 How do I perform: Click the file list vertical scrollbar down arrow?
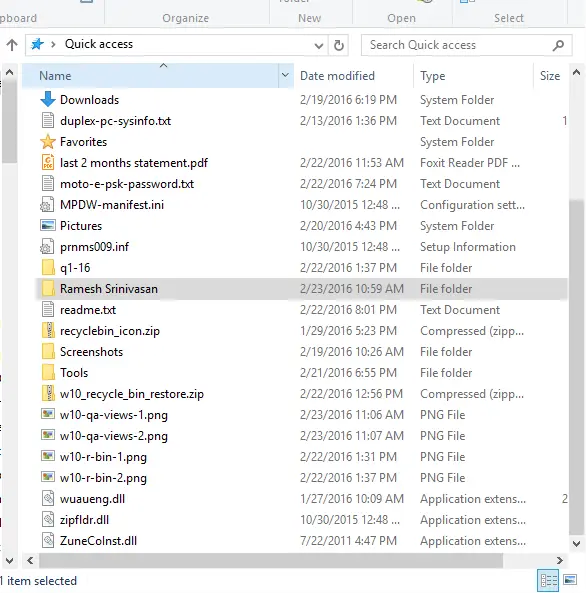click(576, 543)
